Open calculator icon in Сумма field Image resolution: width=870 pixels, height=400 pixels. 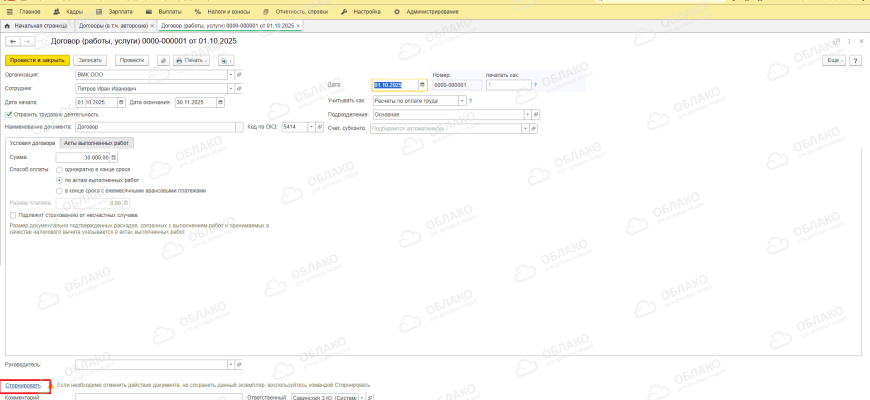point(115,157)
